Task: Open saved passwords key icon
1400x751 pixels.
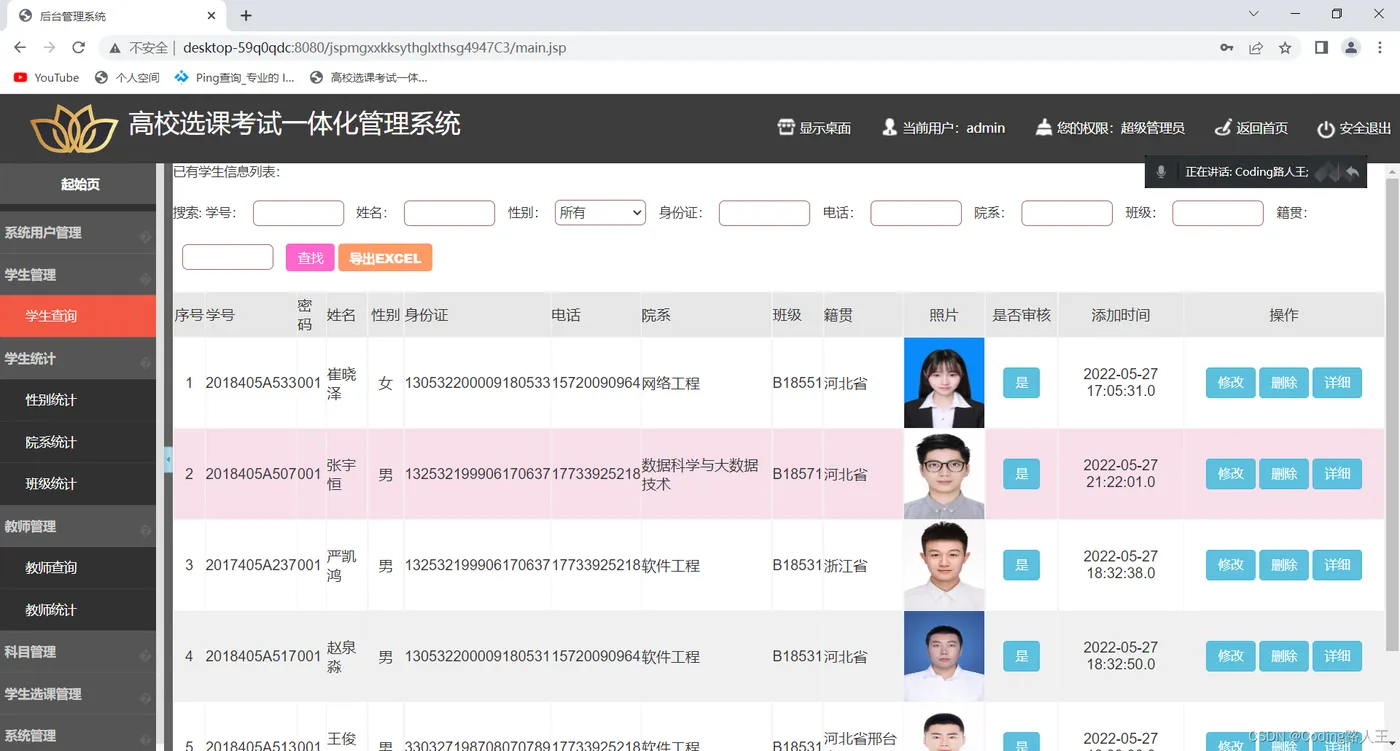Action: pos(1226,47)
